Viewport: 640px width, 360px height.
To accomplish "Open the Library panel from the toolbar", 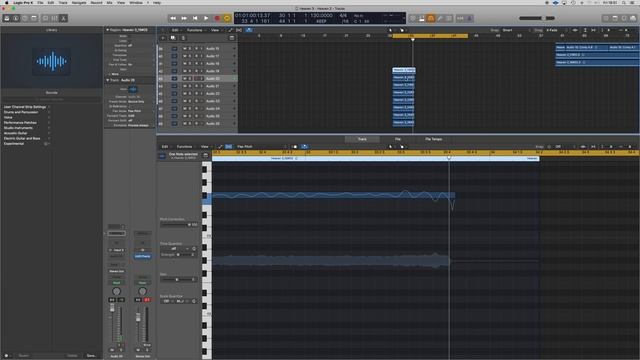I will (x=7, y=18).
